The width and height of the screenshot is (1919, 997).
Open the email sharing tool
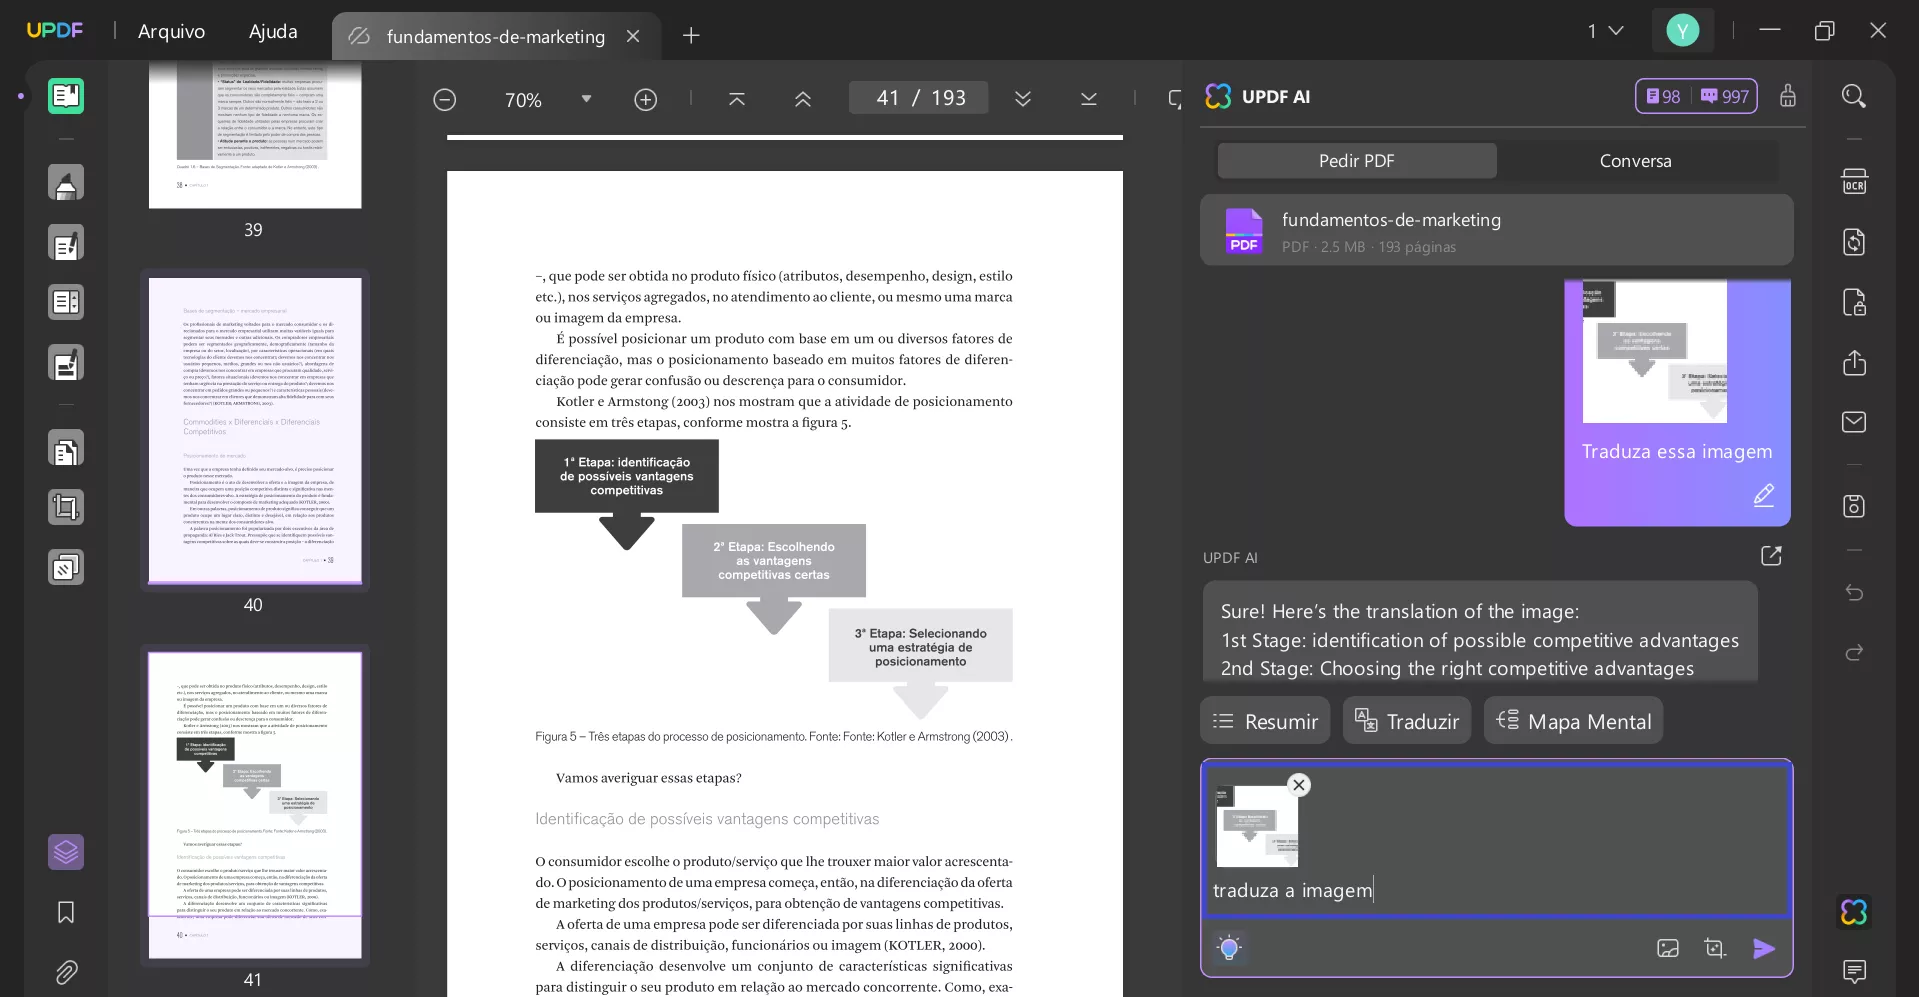click(1854, 422)
